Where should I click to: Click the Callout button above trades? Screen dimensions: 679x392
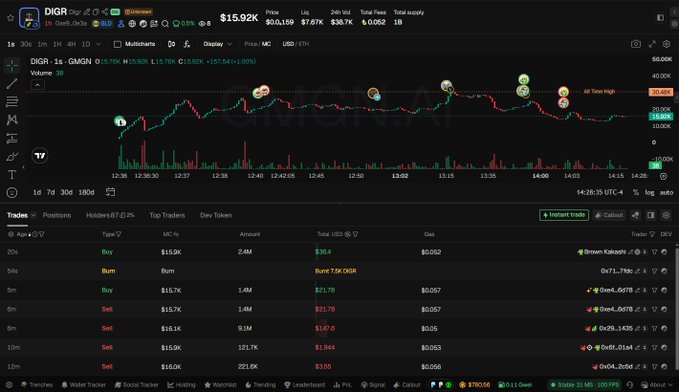(609, 215)
